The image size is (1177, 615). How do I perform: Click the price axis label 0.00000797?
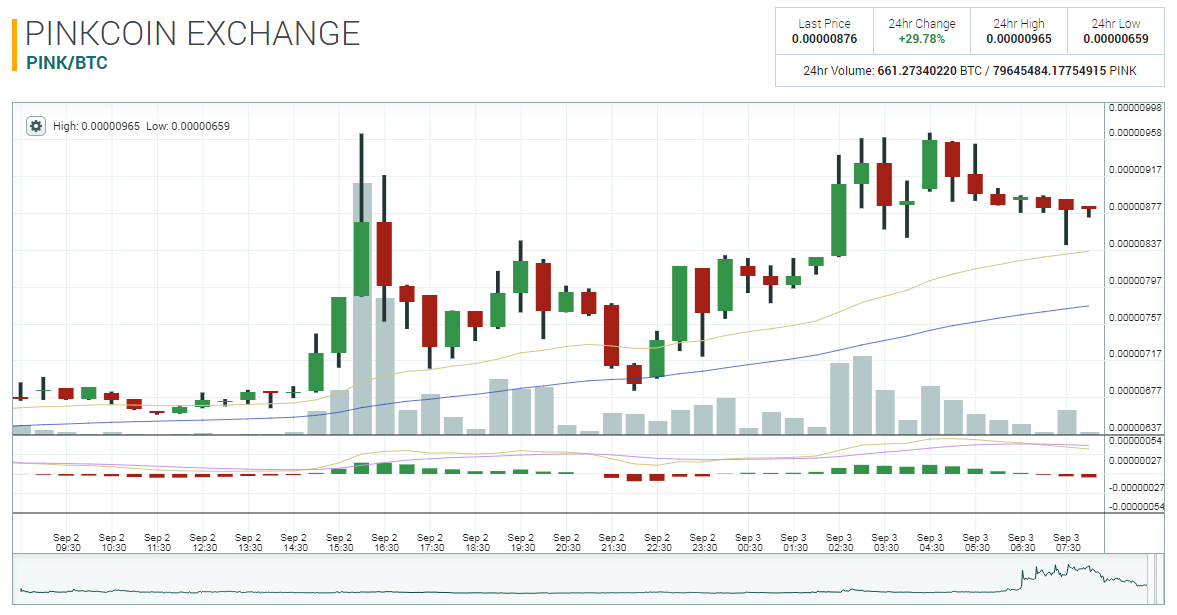1135,281
